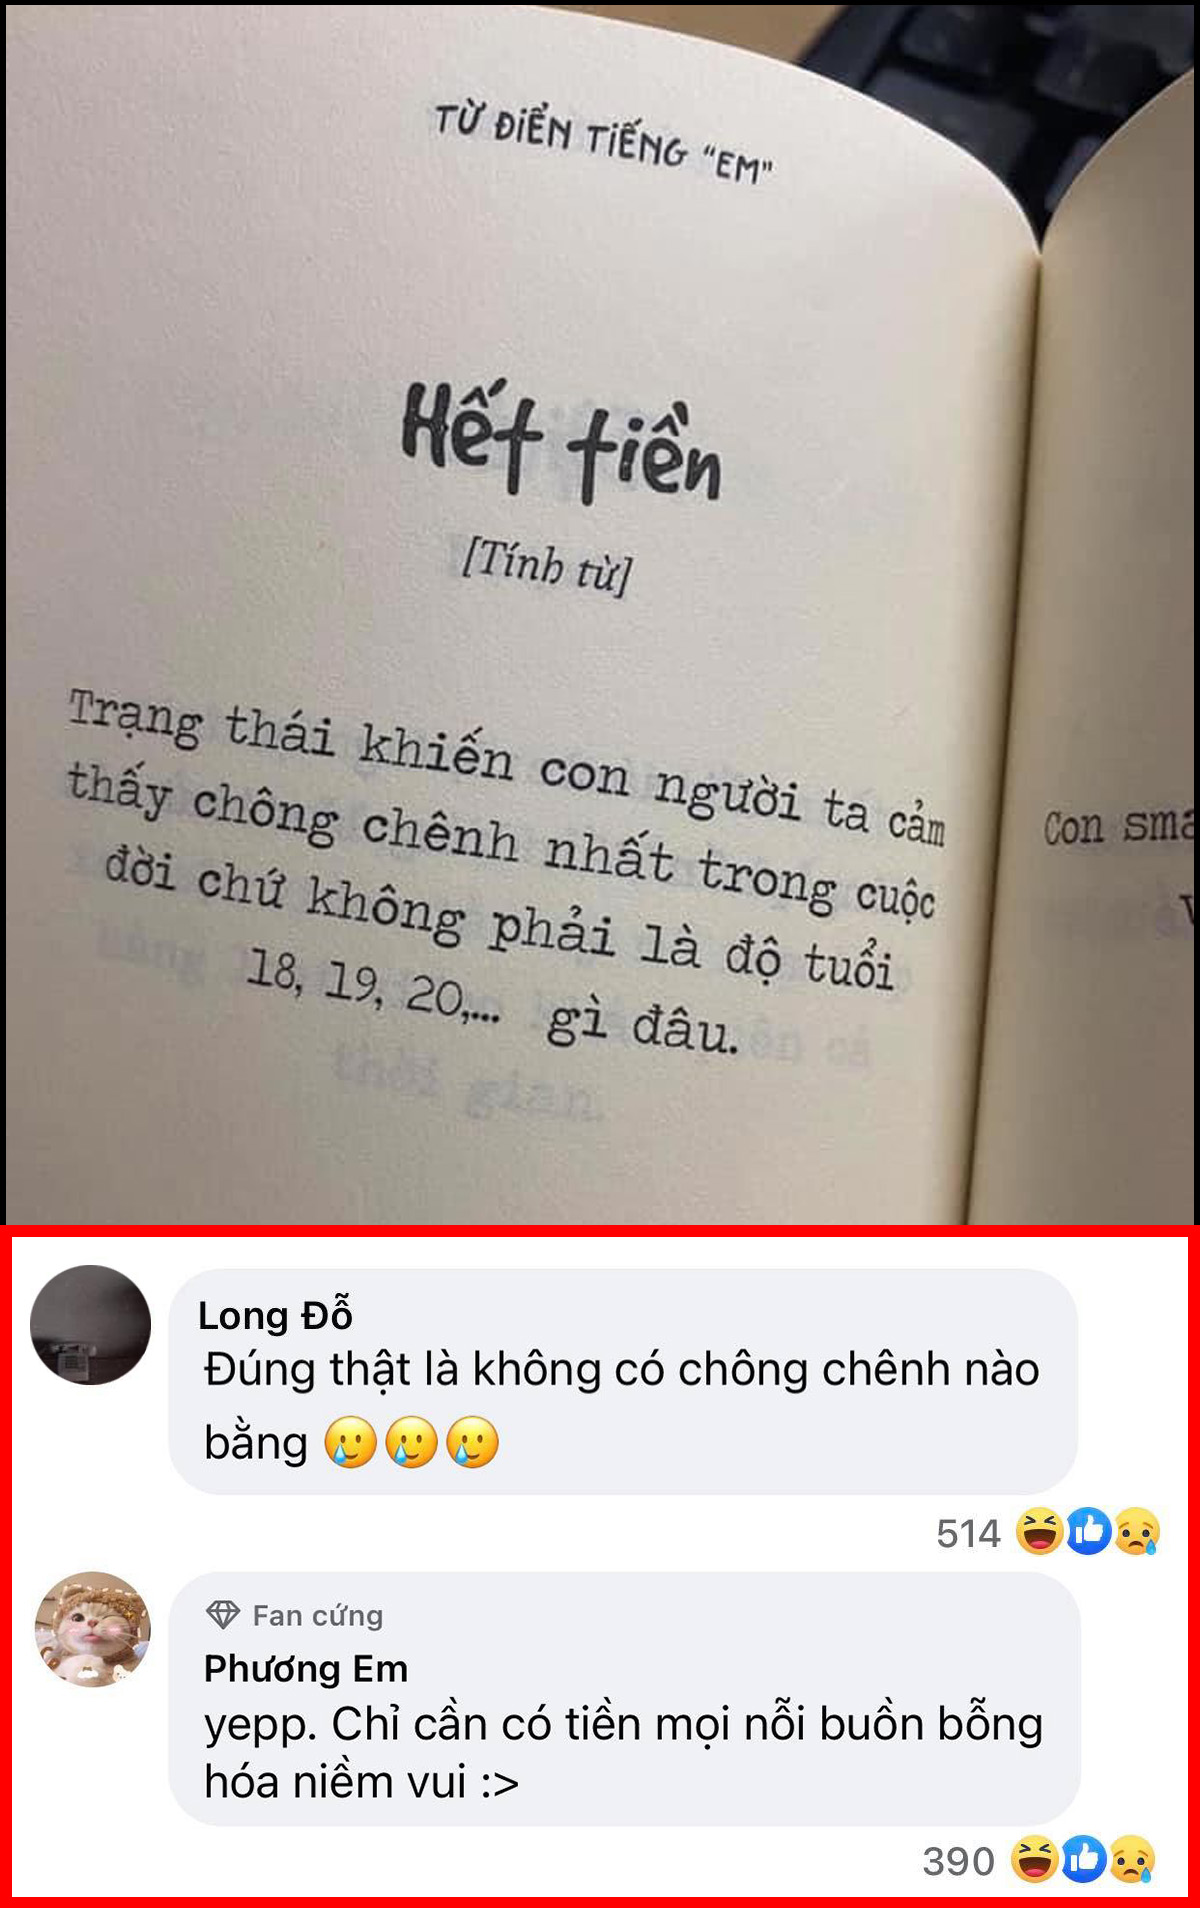Click the Haha reaction beside the 390 count
Screen dimensions: 1200x1908
1035,1859
